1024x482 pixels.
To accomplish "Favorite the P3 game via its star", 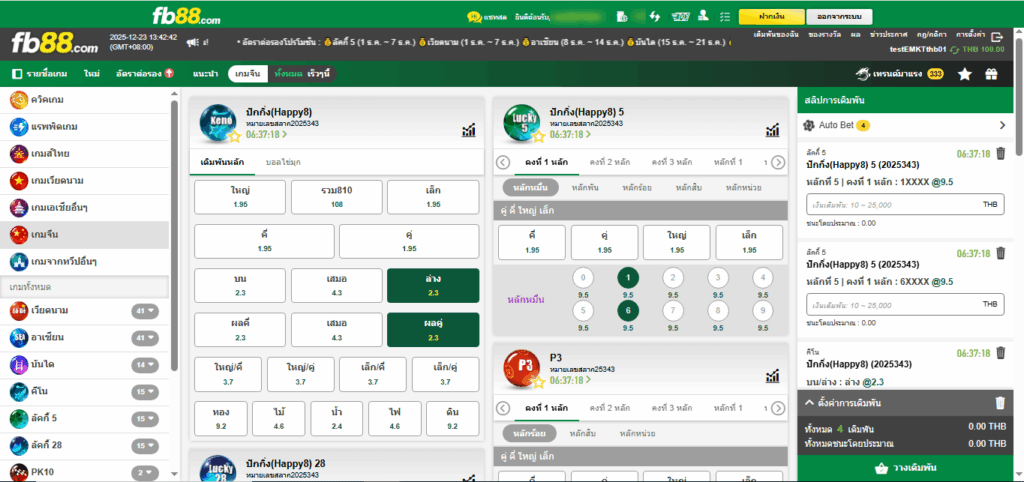I will click(538, 381).
